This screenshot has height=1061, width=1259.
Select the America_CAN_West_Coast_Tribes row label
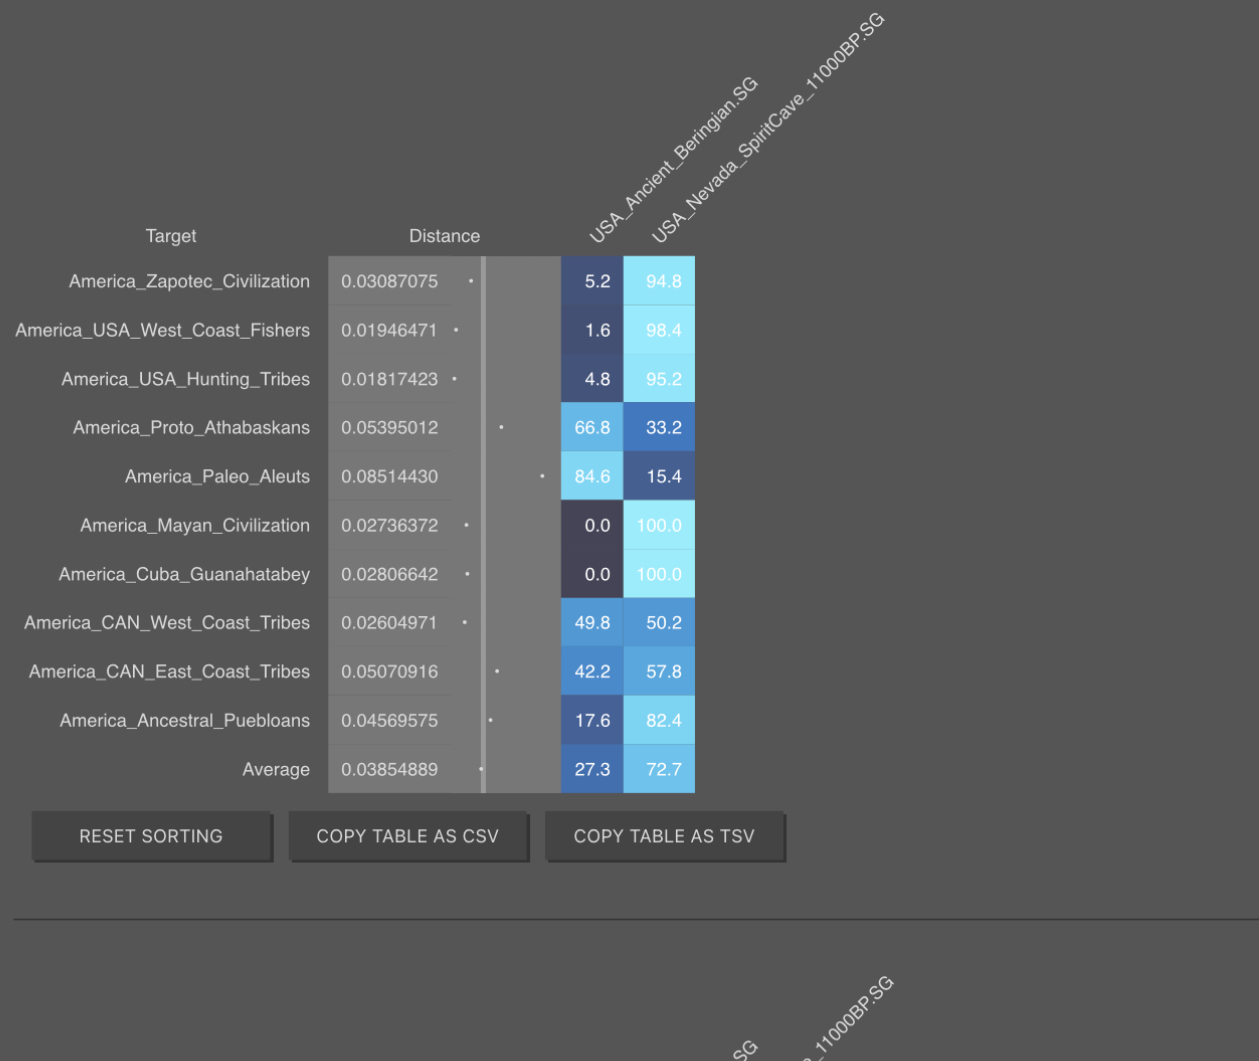(x=167, y=622)
